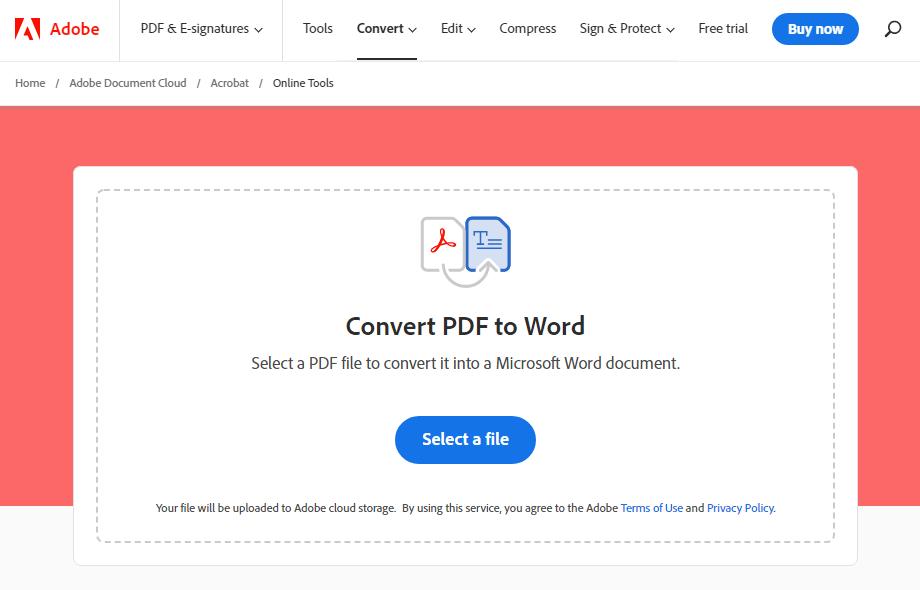
Task: Click the Select a file button
Action: pos(465,440)
